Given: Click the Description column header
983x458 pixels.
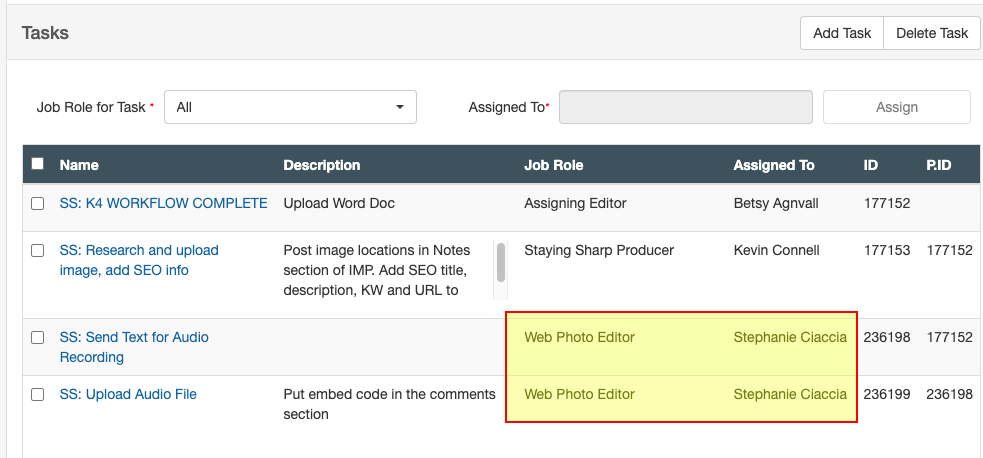Looking at the screenshot, I should (321, 165).
